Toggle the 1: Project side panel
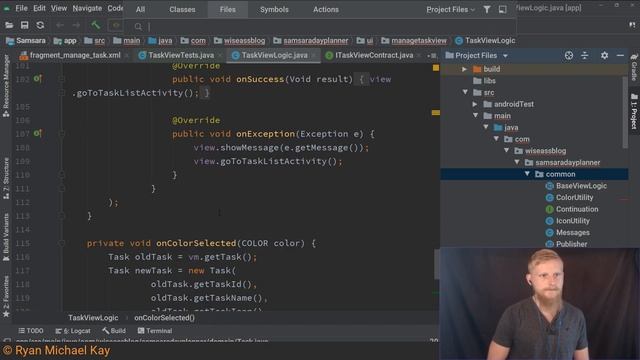 click(x=634, y=111)
